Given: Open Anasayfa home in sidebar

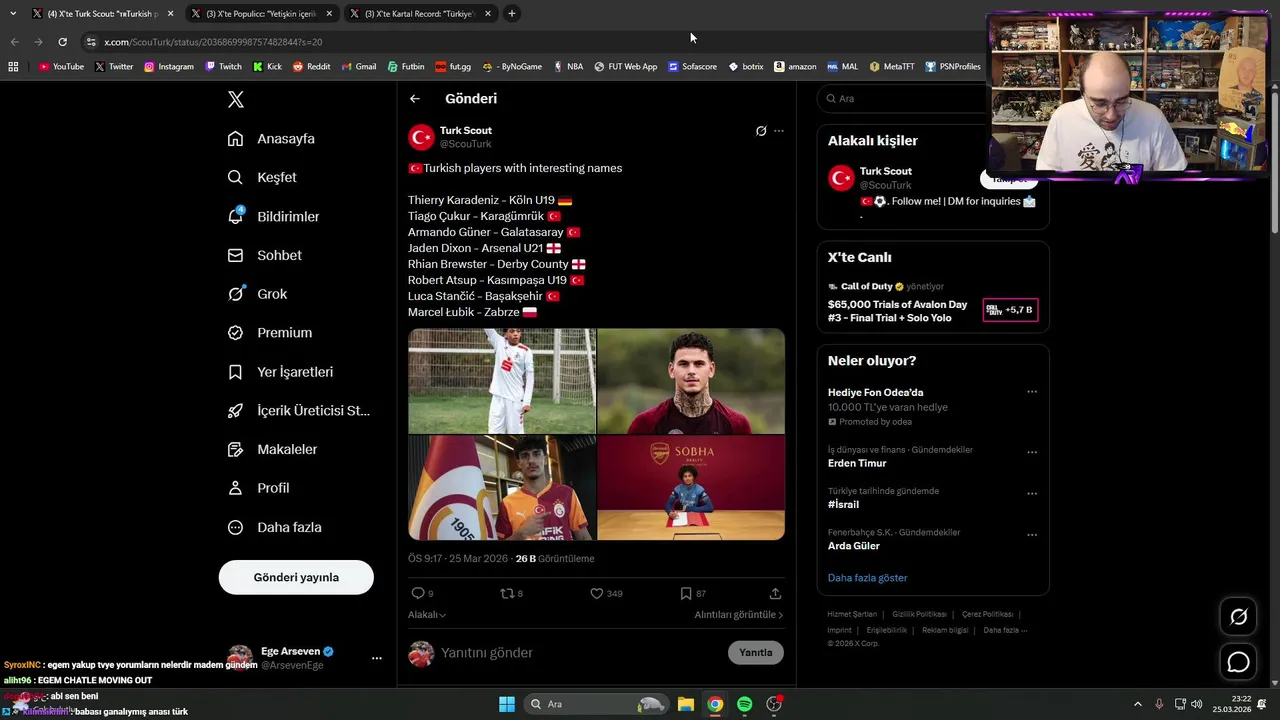Looking at the screenshot, I should pos(271,139).
